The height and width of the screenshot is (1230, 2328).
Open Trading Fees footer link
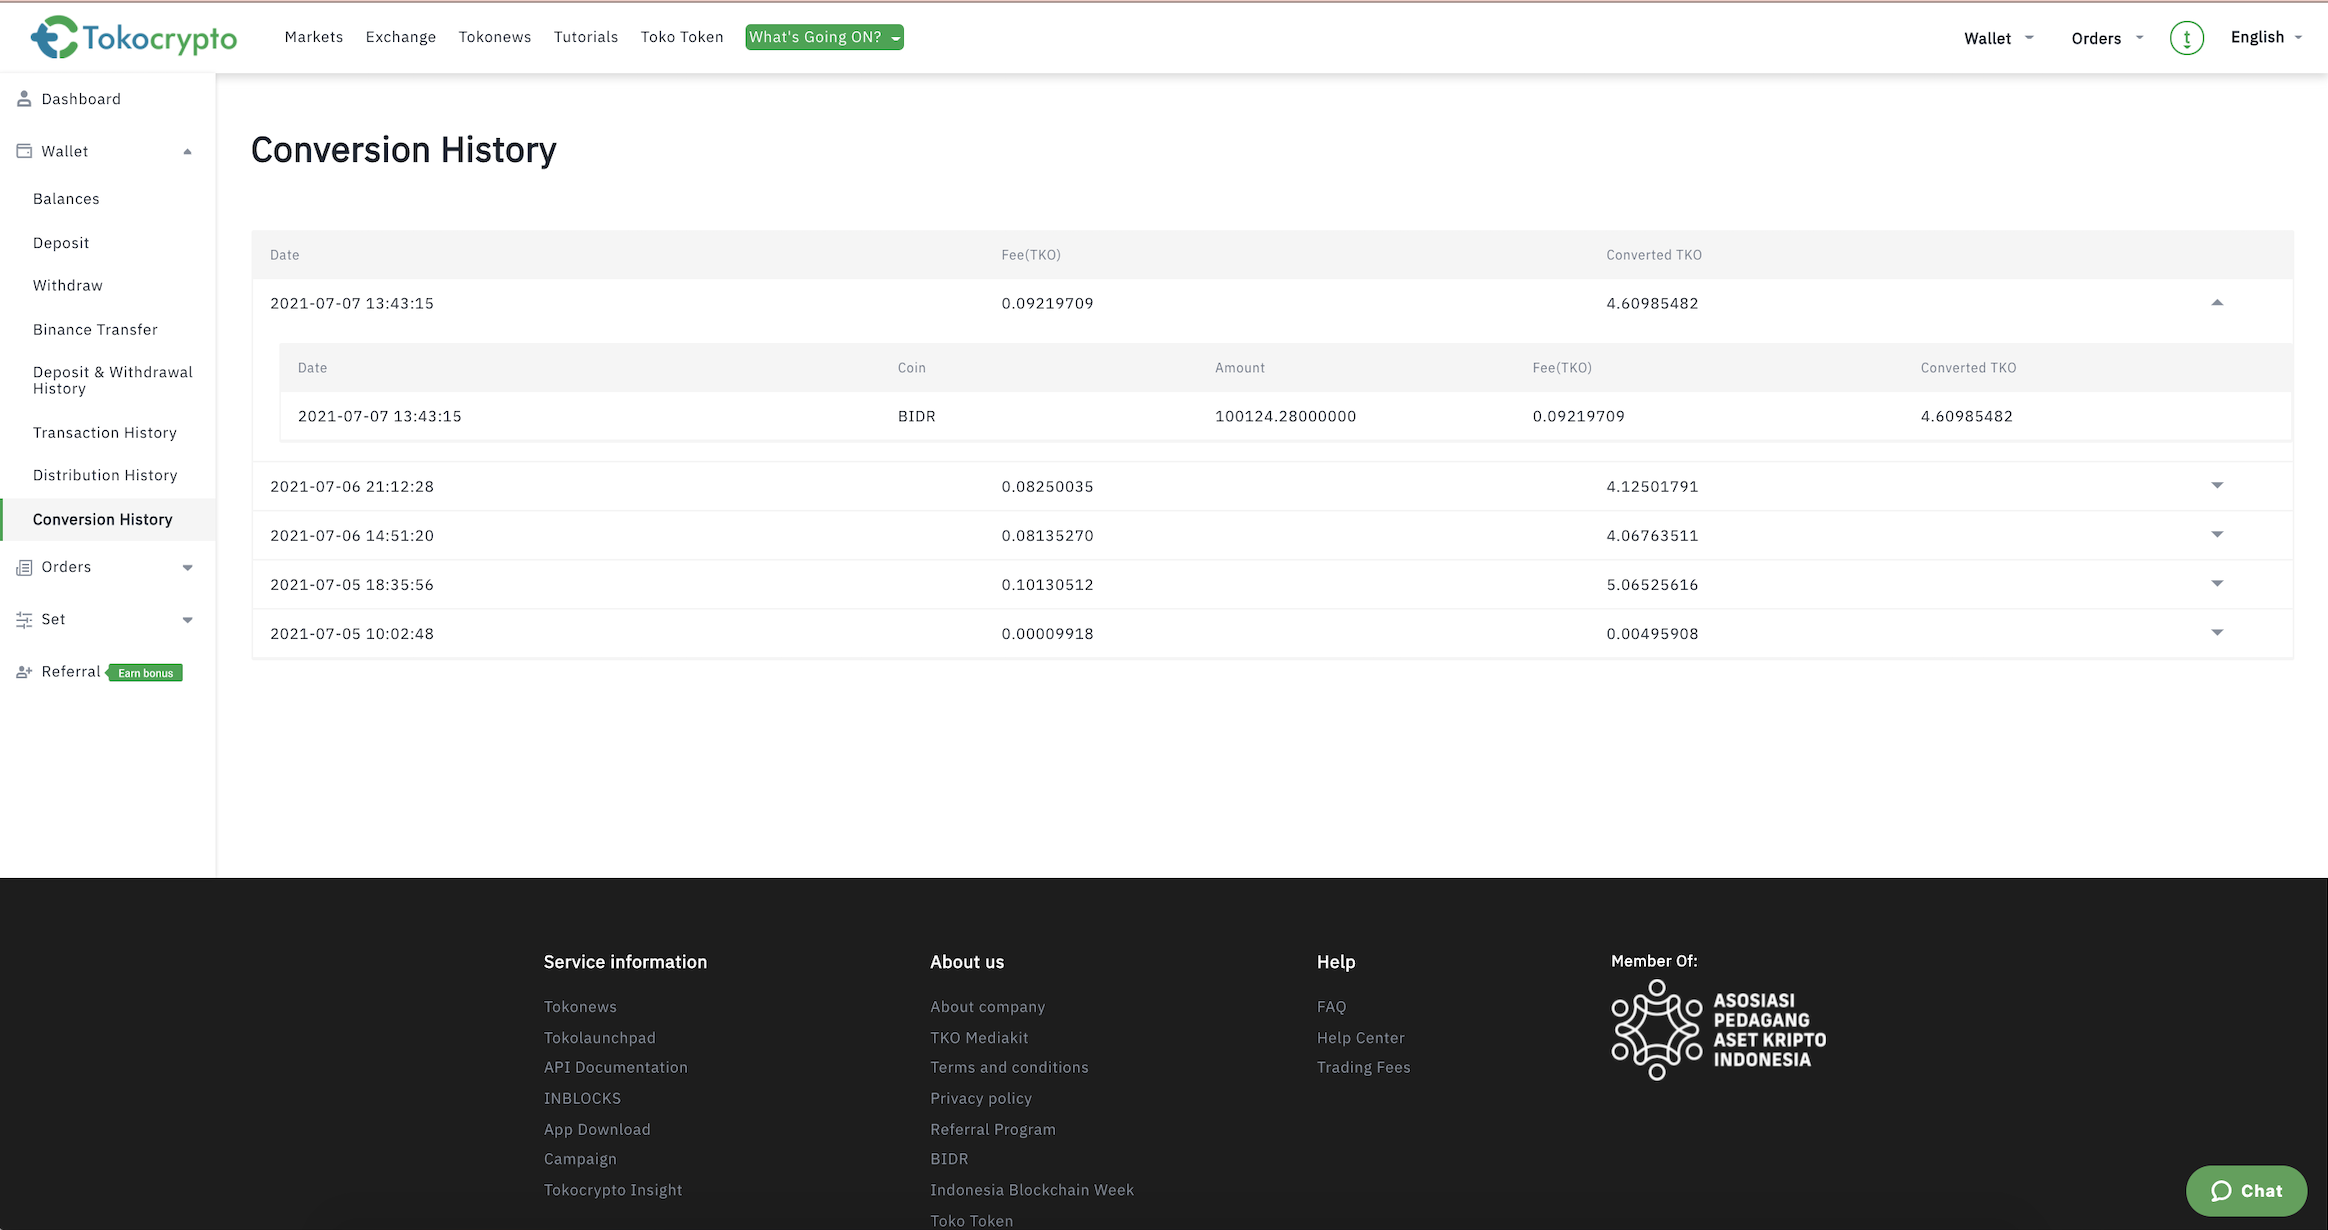tap(1364, 1068)
